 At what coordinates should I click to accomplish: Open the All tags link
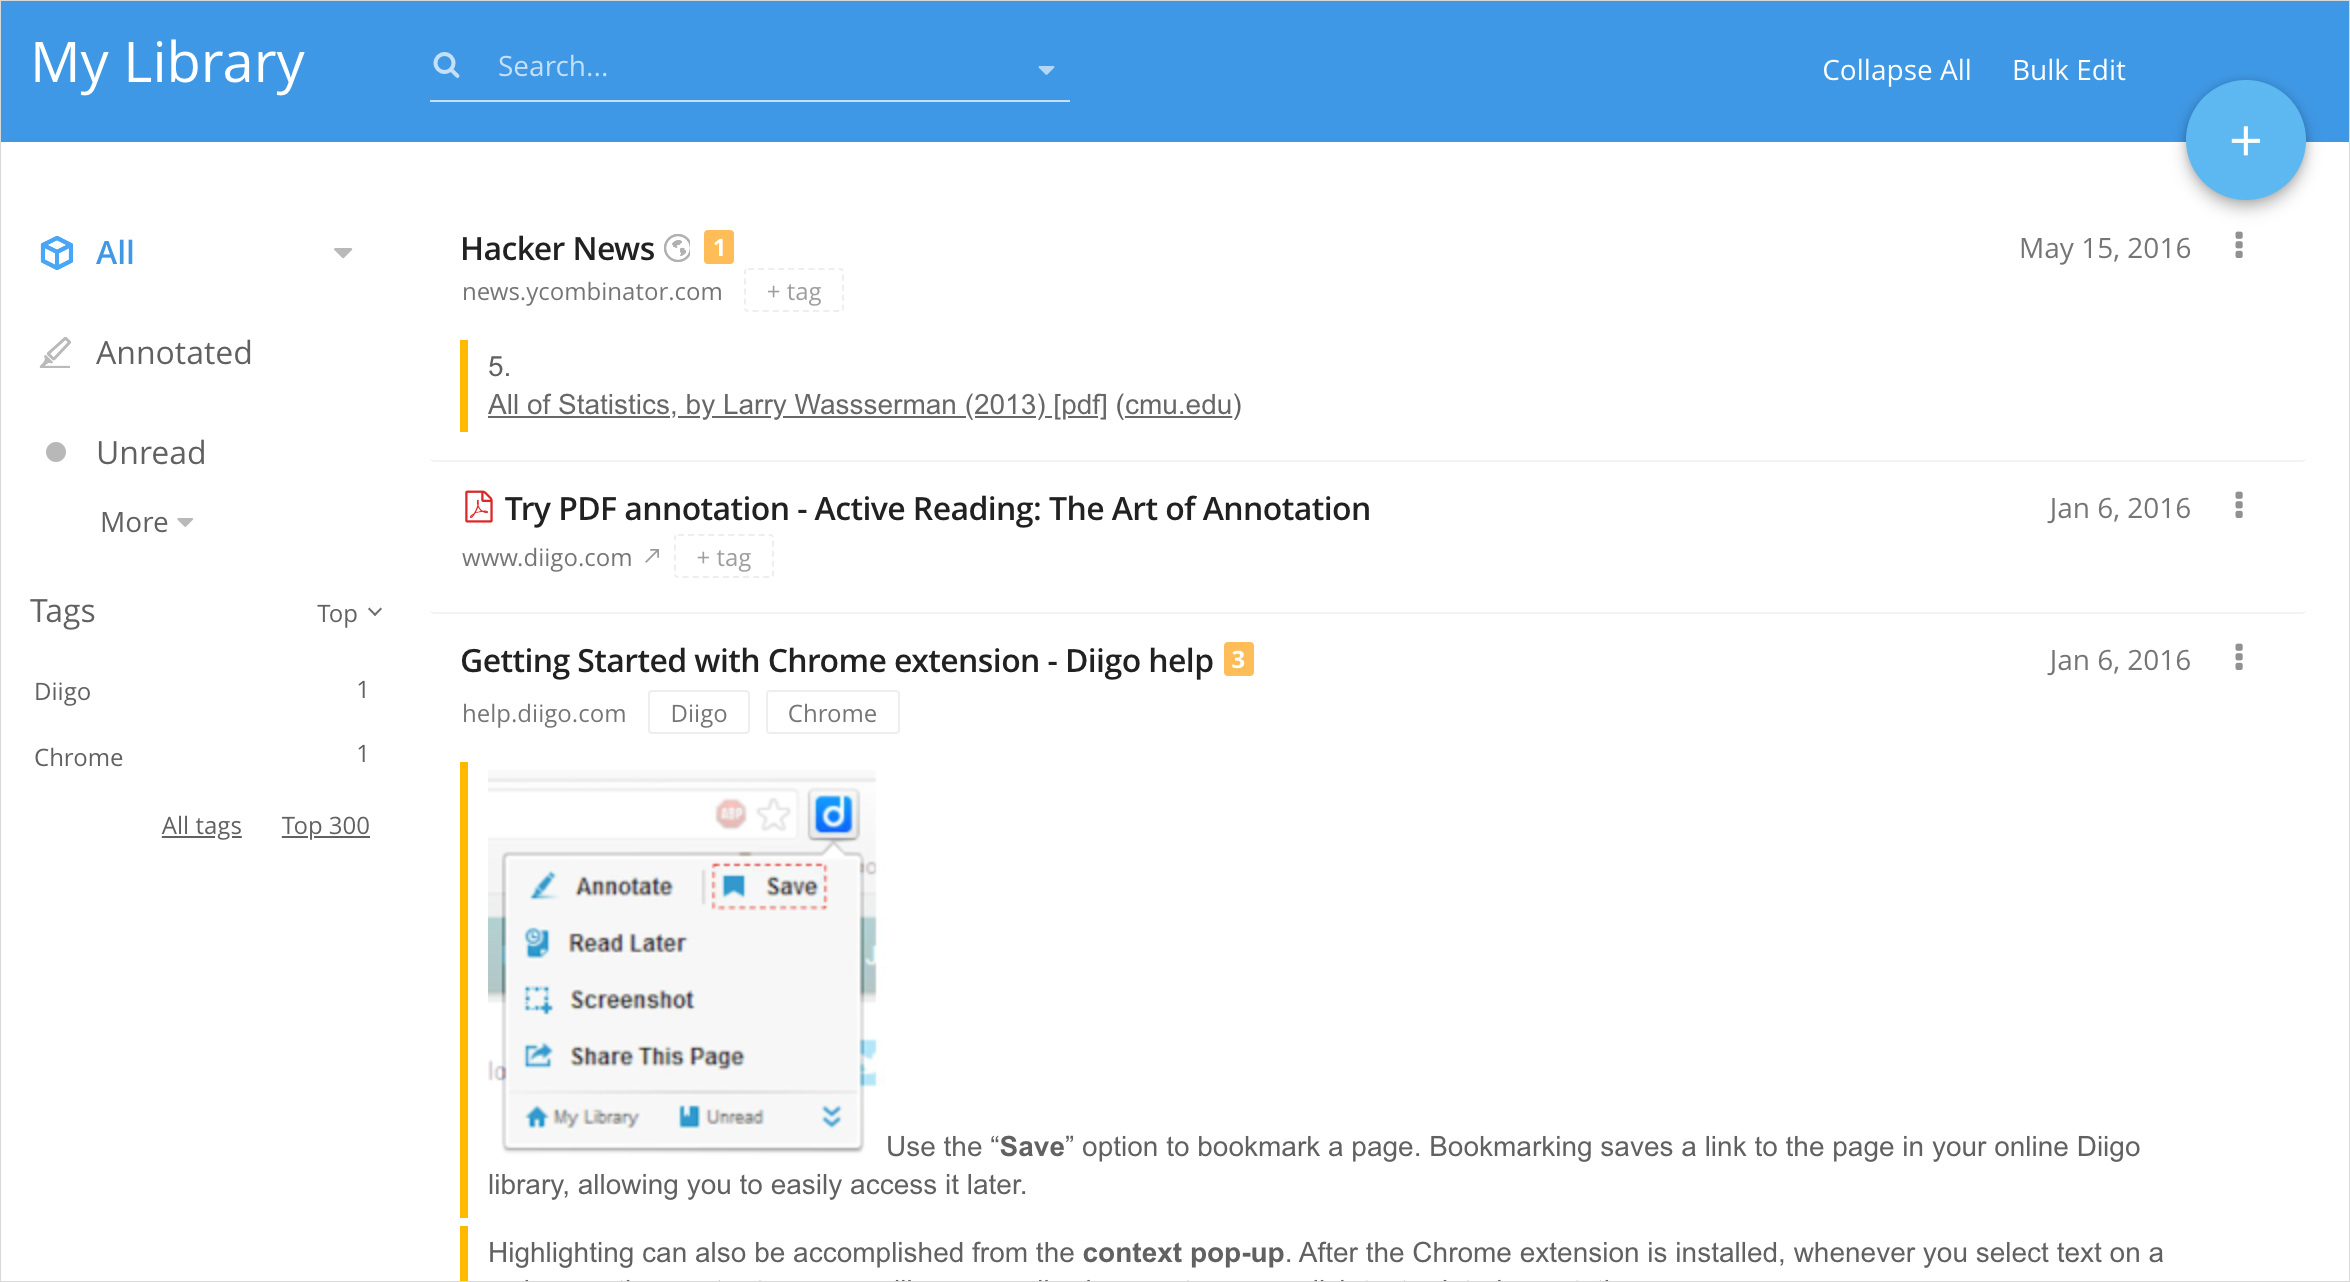click(x=202, y=825)
